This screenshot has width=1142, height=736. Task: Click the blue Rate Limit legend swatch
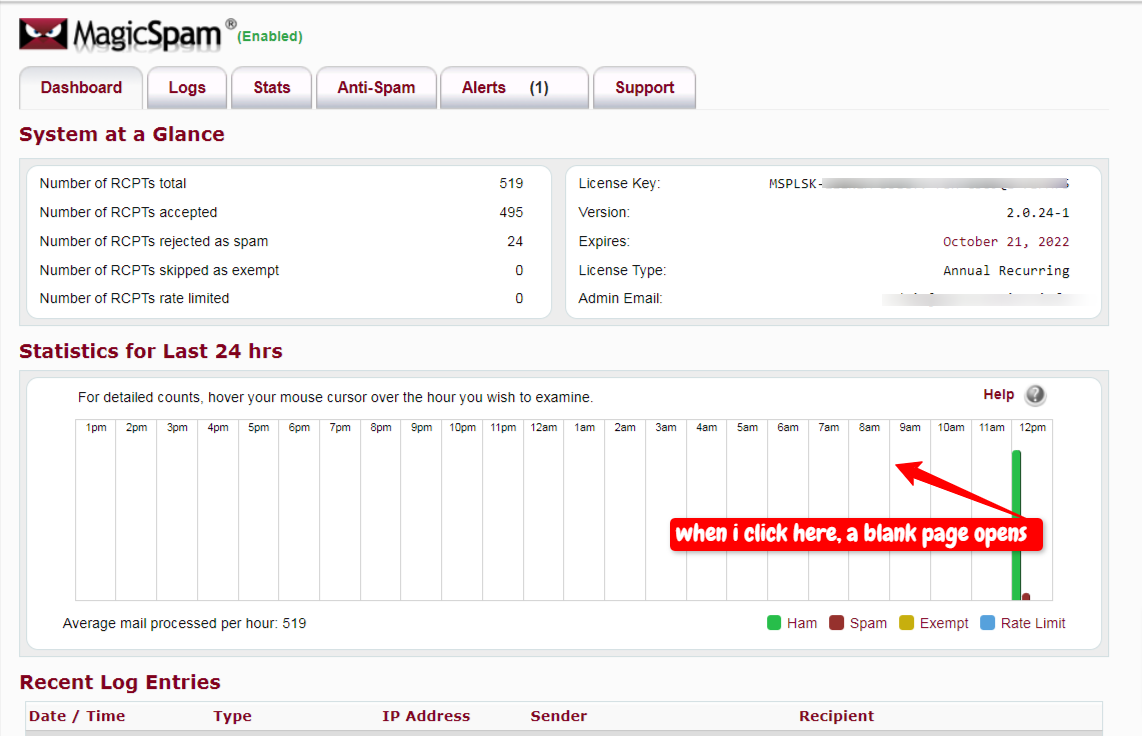pyautogui.click(x=988, y=623)
